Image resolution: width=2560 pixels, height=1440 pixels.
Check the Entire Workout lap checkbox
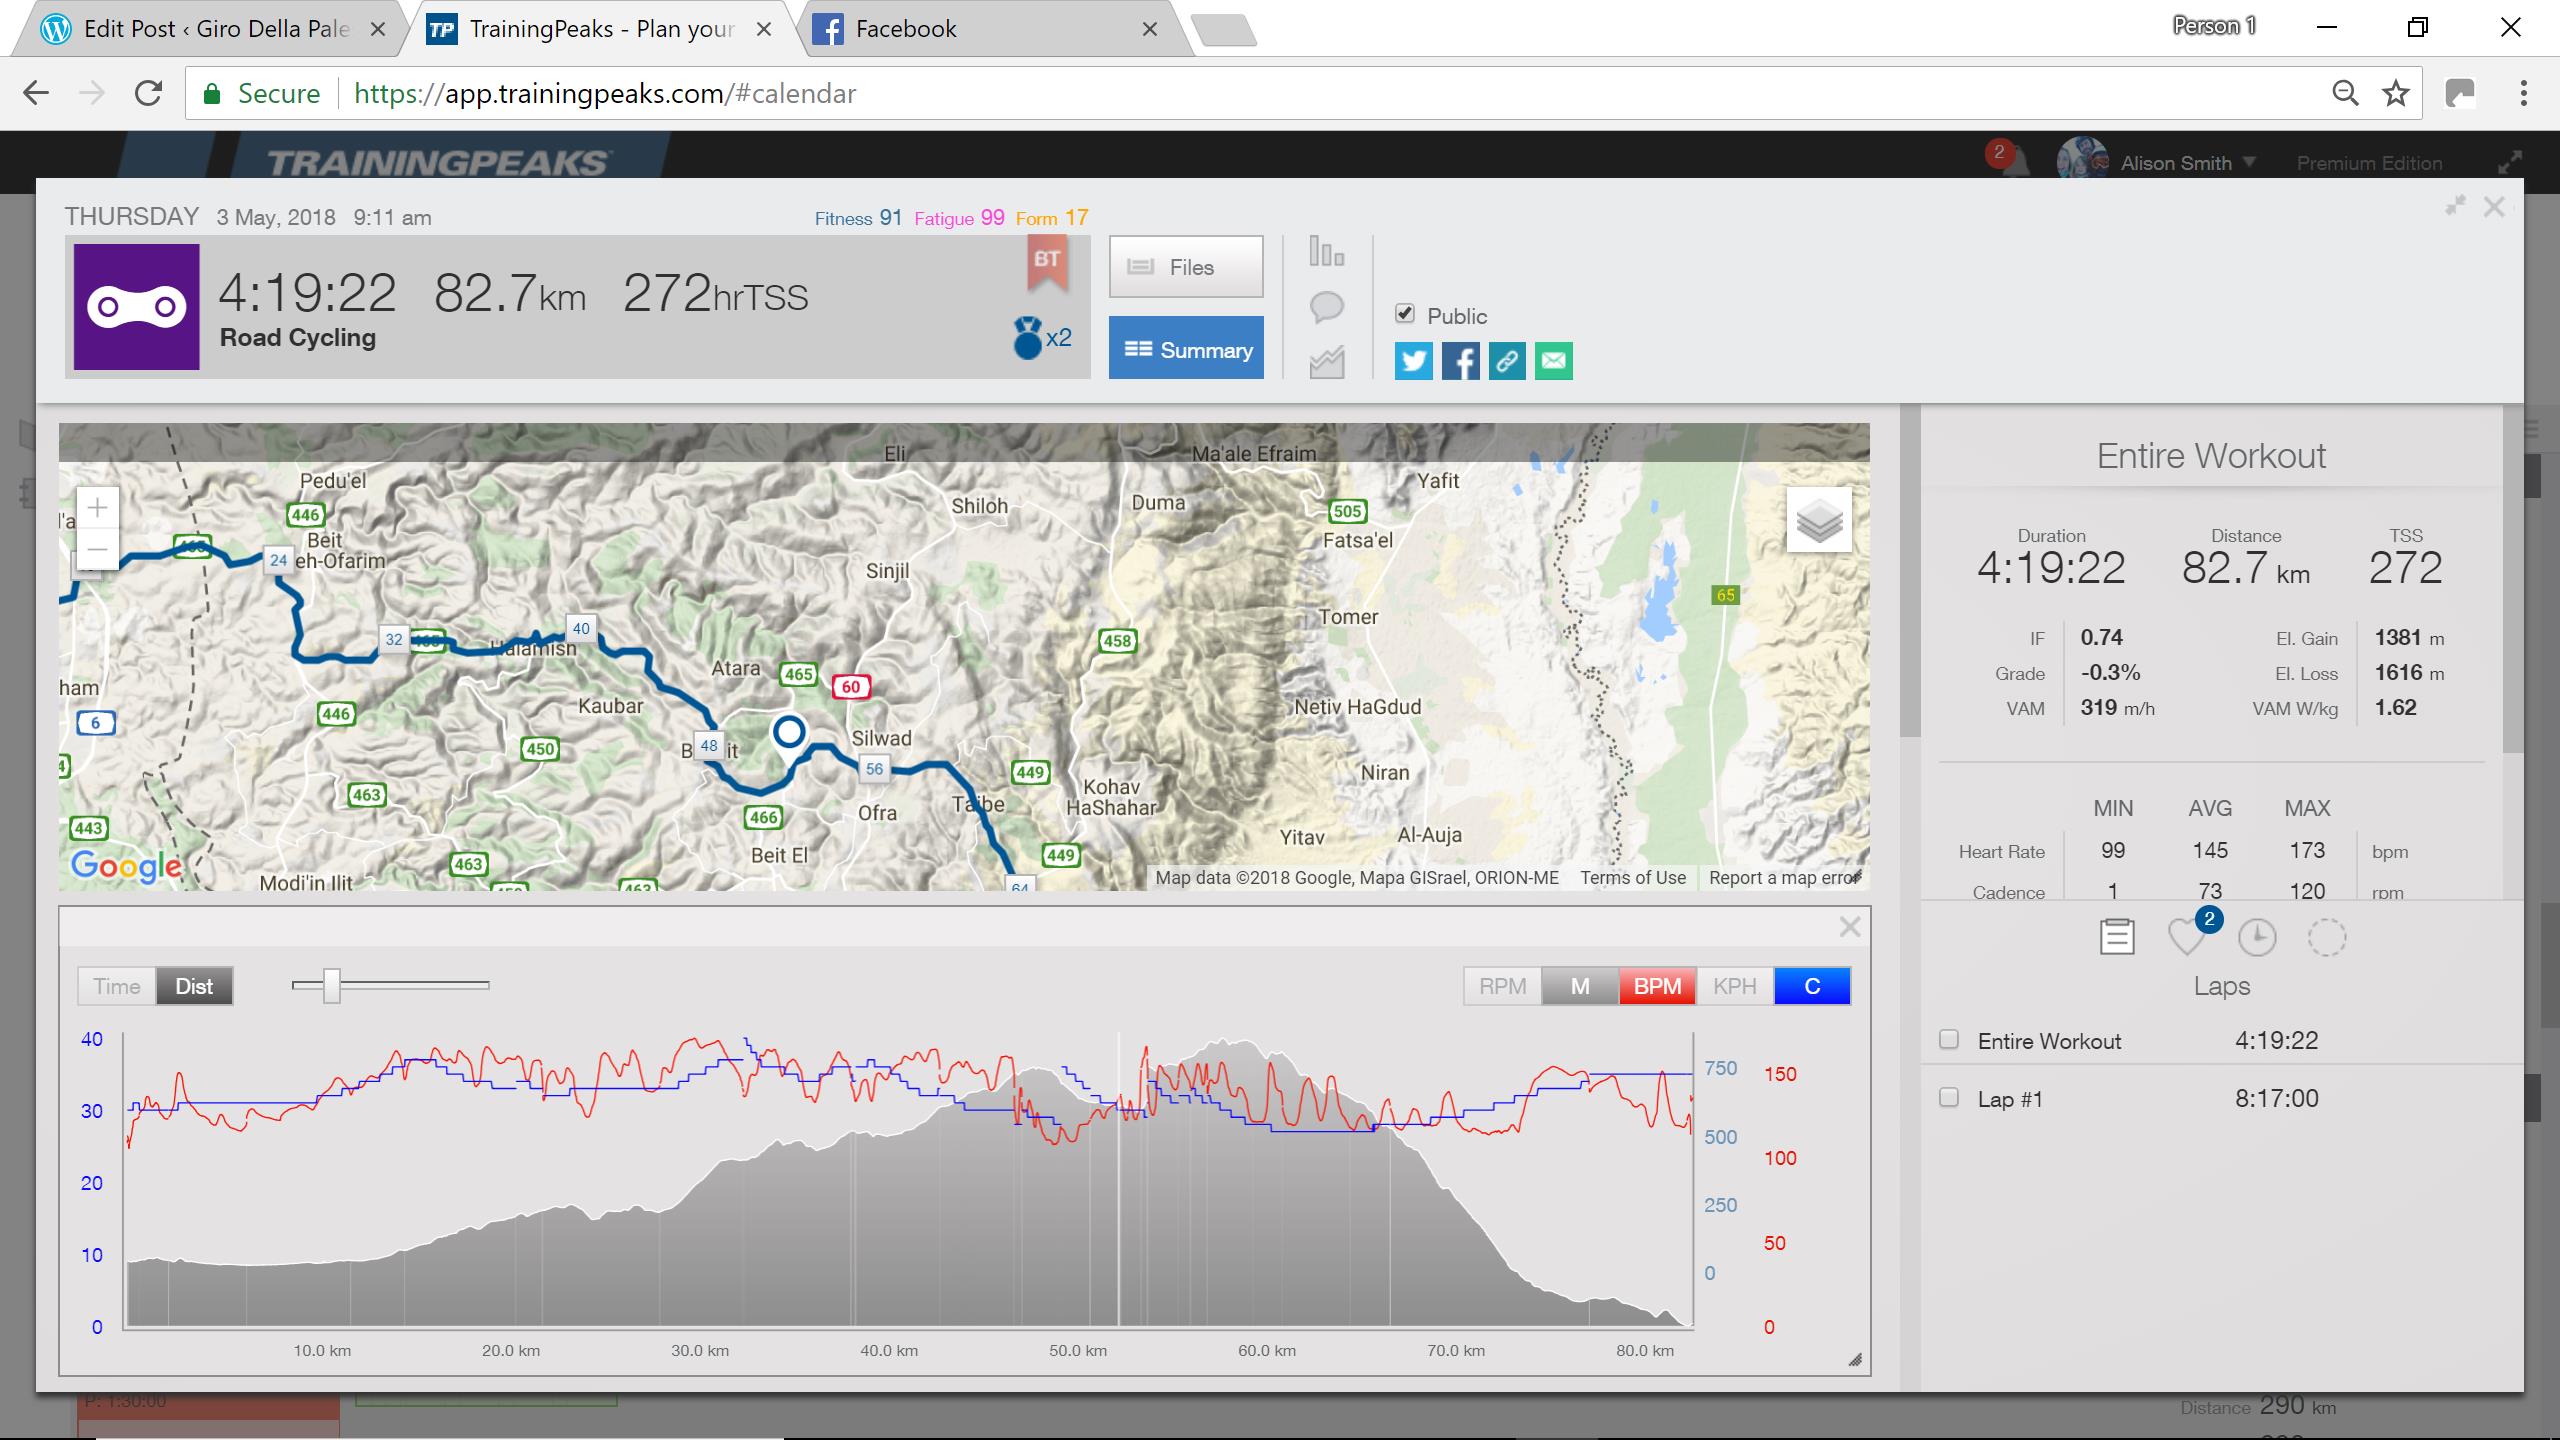pos(1949,1039)
